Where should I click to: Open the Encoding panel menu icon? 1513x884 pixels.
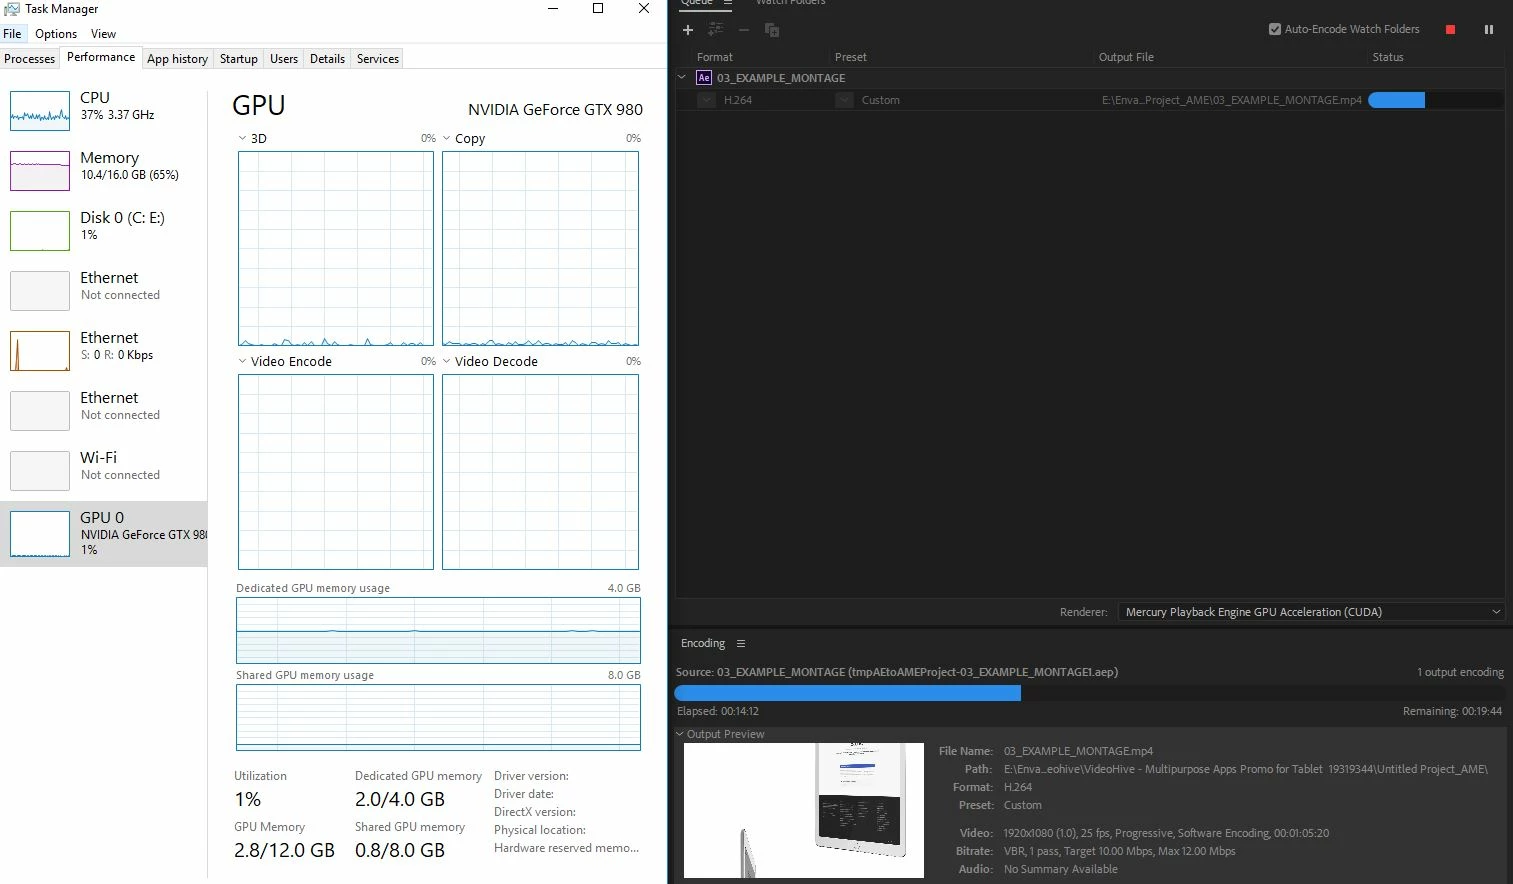(741, 643)
